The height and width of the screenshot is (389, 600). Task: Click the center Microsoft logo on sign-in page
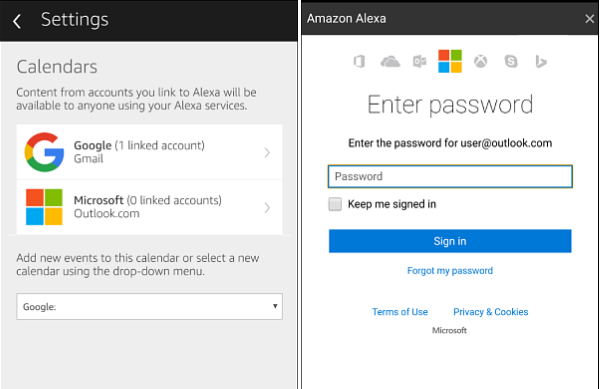coord(450,61)
